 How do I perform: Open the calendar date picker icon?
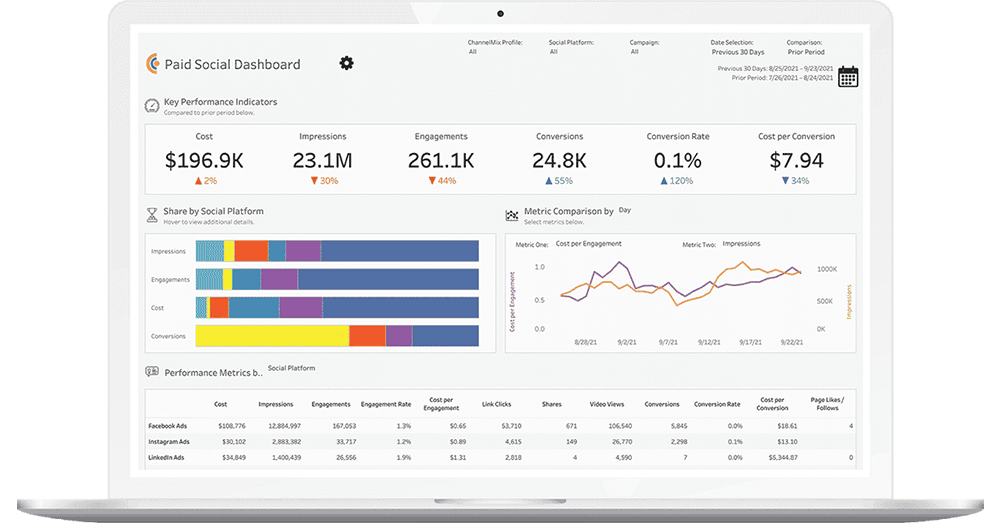click(848, 77)
